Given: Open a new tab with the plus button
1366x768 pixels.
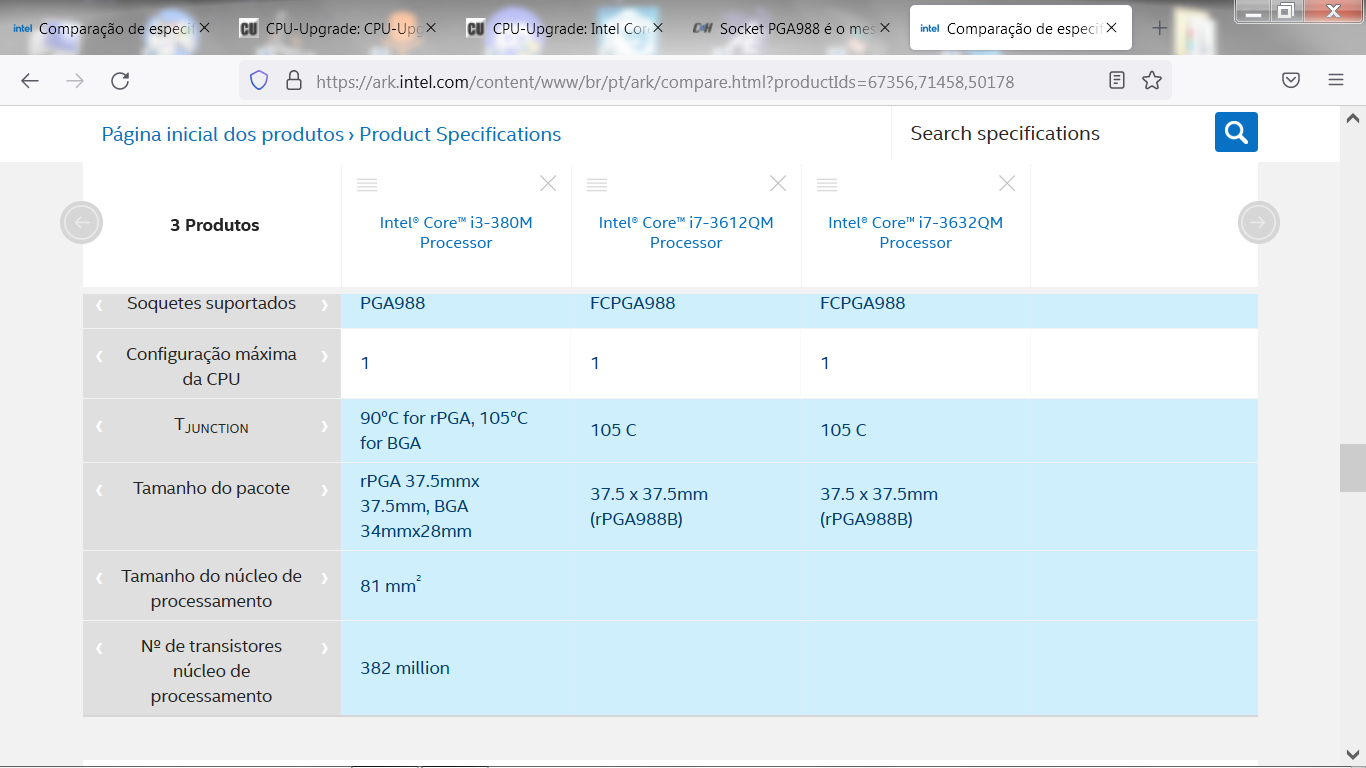Looking at the screenshot, I should click(1160, 28).
